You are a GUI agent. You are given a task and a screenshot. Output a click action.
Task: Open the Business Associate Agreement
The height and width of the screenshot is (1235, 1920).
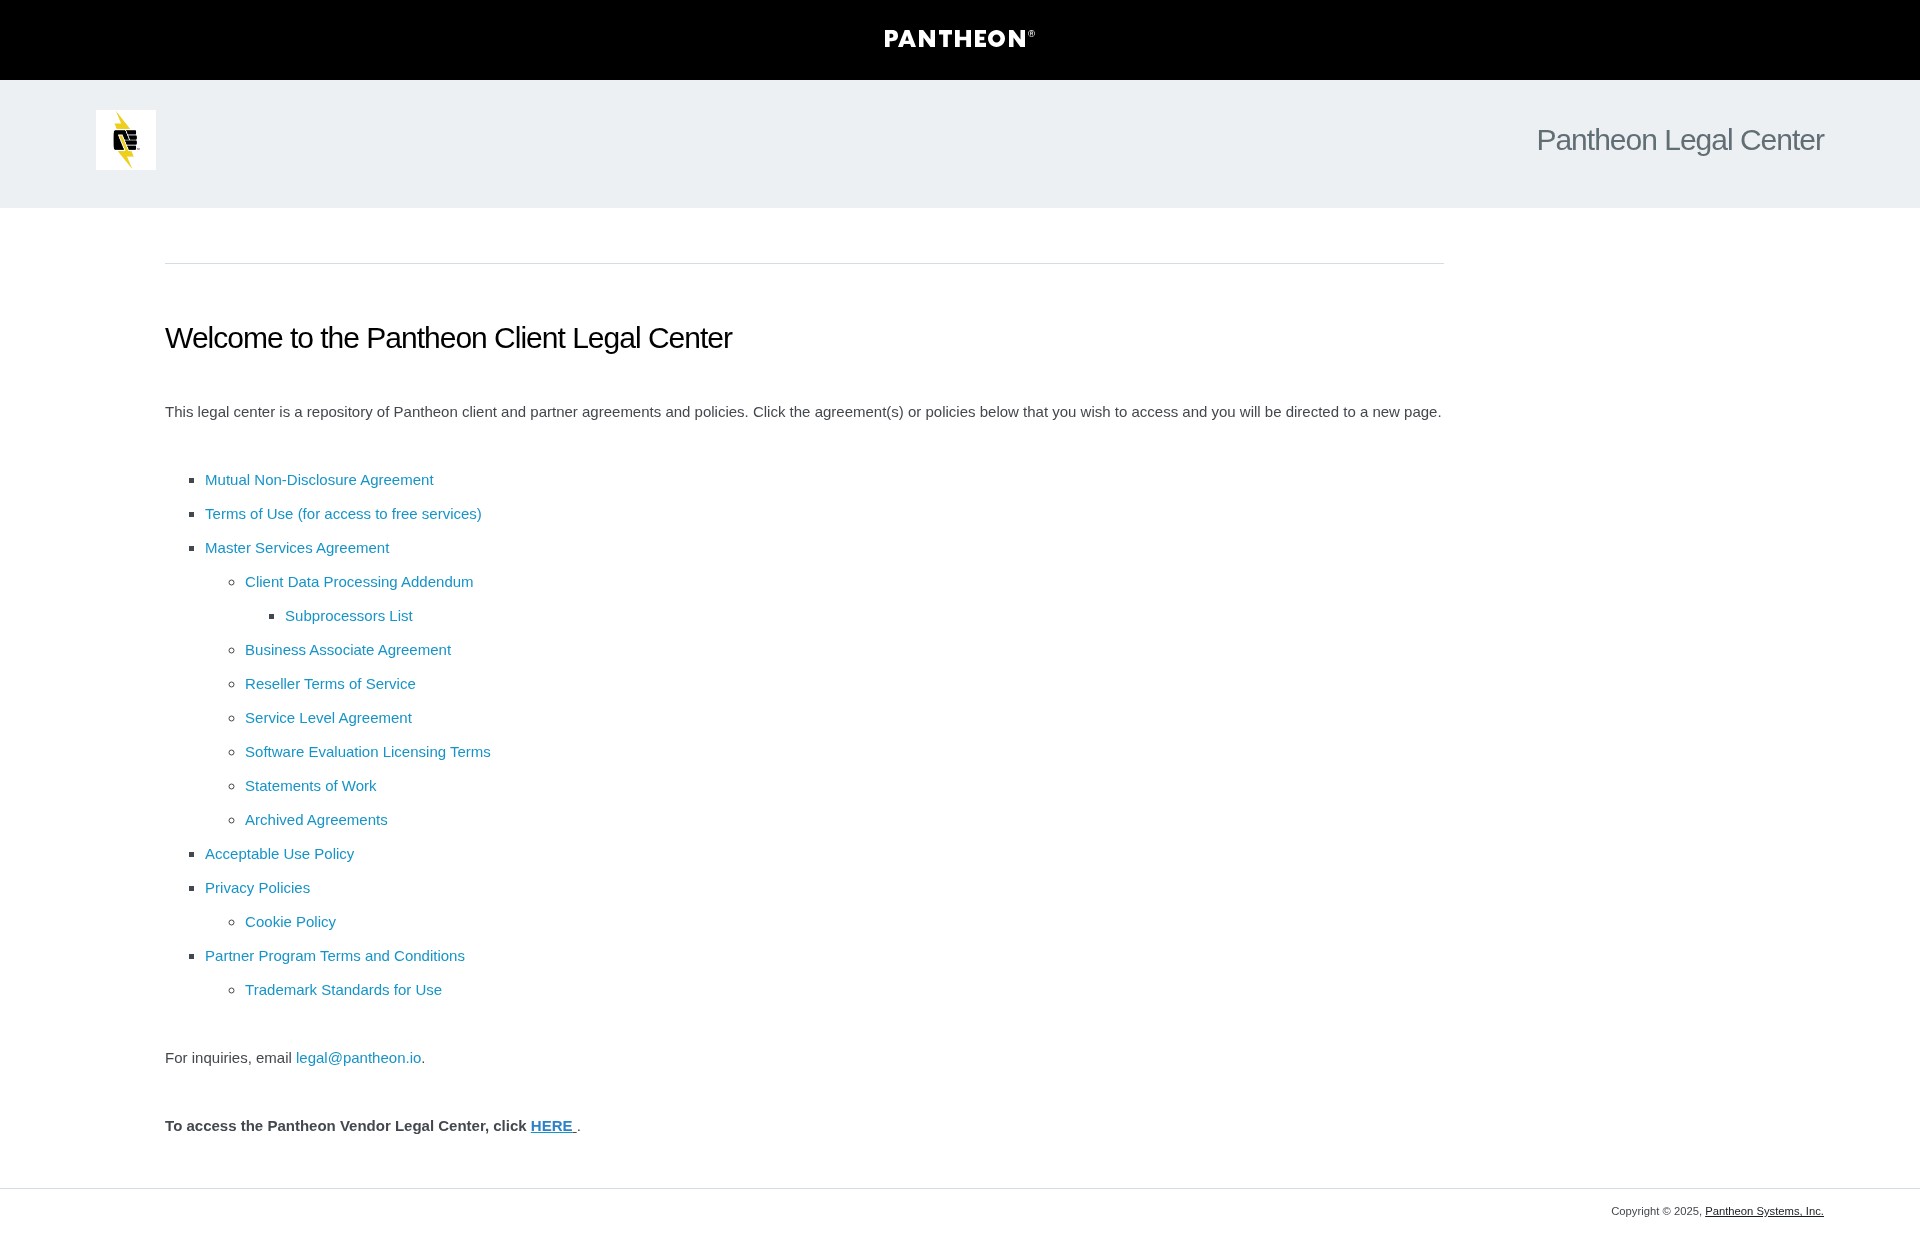348,650
